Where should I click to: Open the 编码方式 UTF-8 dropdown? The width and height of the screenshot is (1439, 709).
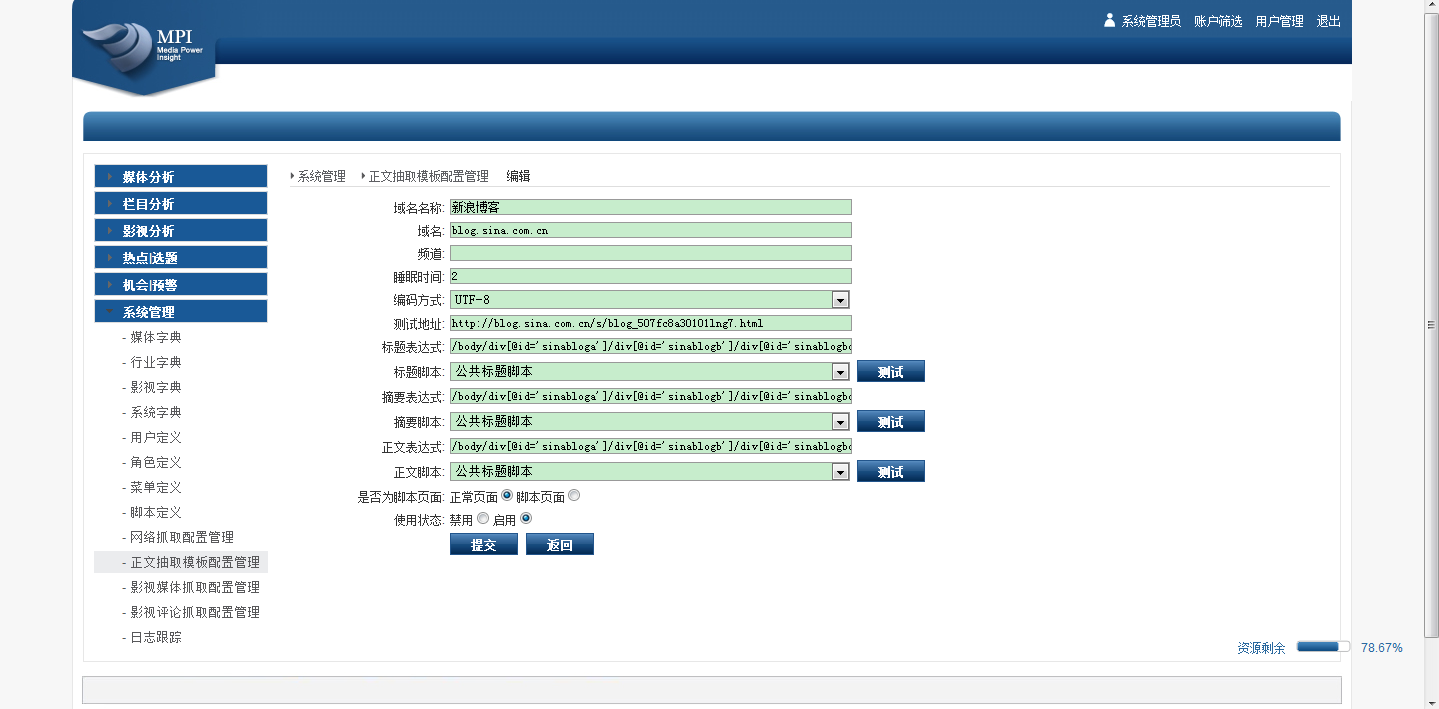840,300
